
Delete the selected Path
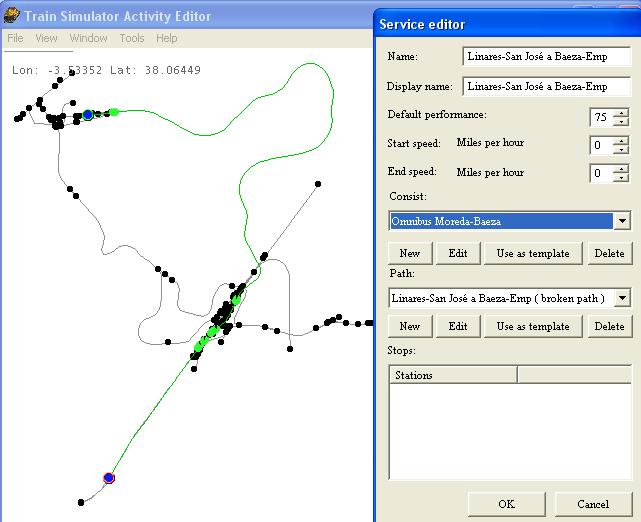click(x=609, y=326)
